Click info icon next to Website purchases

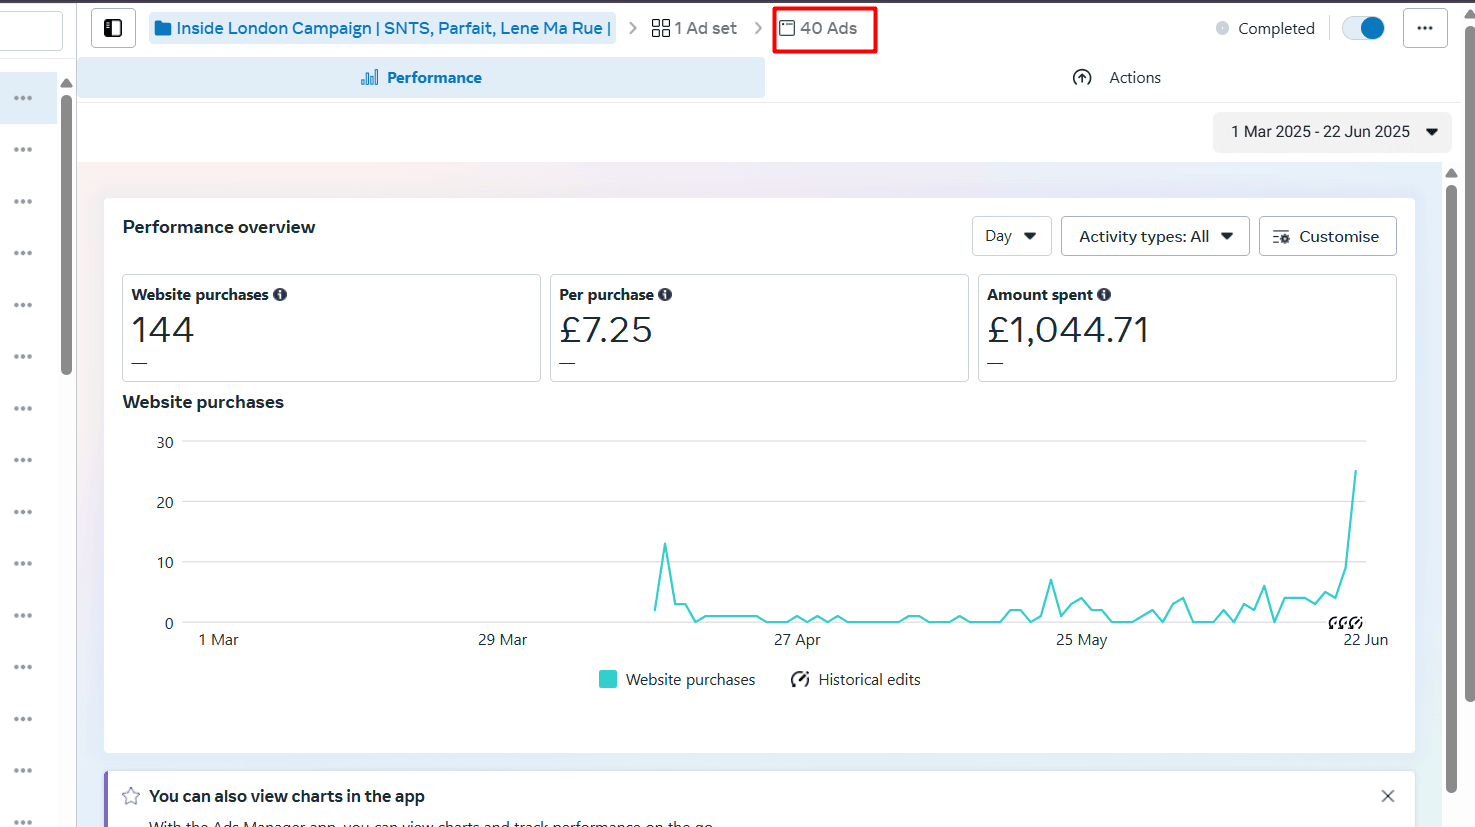point(280,294)
